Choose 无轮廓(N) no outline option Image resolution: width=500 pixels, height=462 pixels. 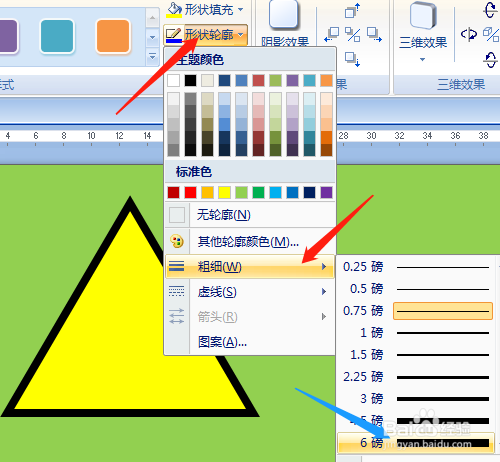(250, 215)
